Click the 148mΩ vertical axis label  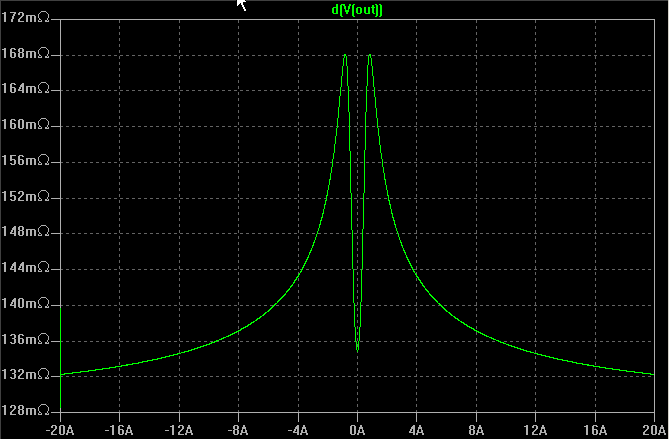(26, 232)
